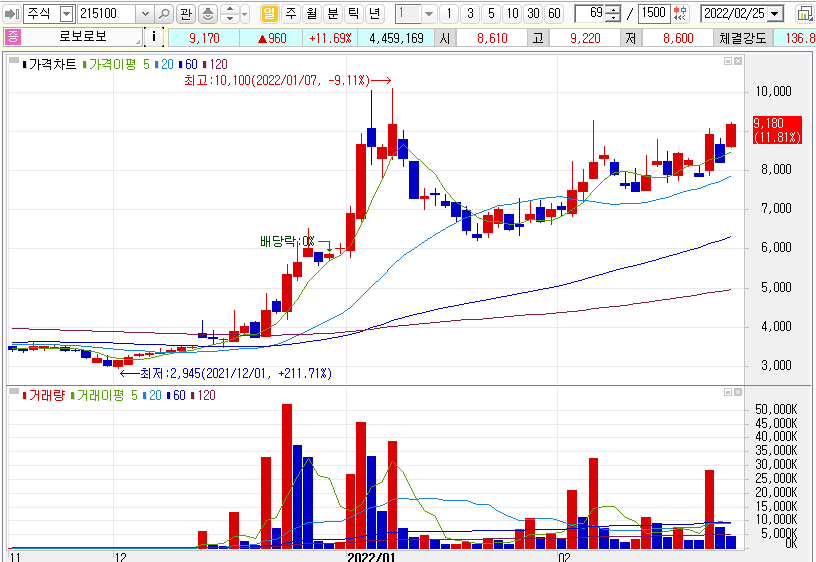Click the small menu icon at volume panel top-left
This screenshot has width=816, height=562.
tap(14, 391)
